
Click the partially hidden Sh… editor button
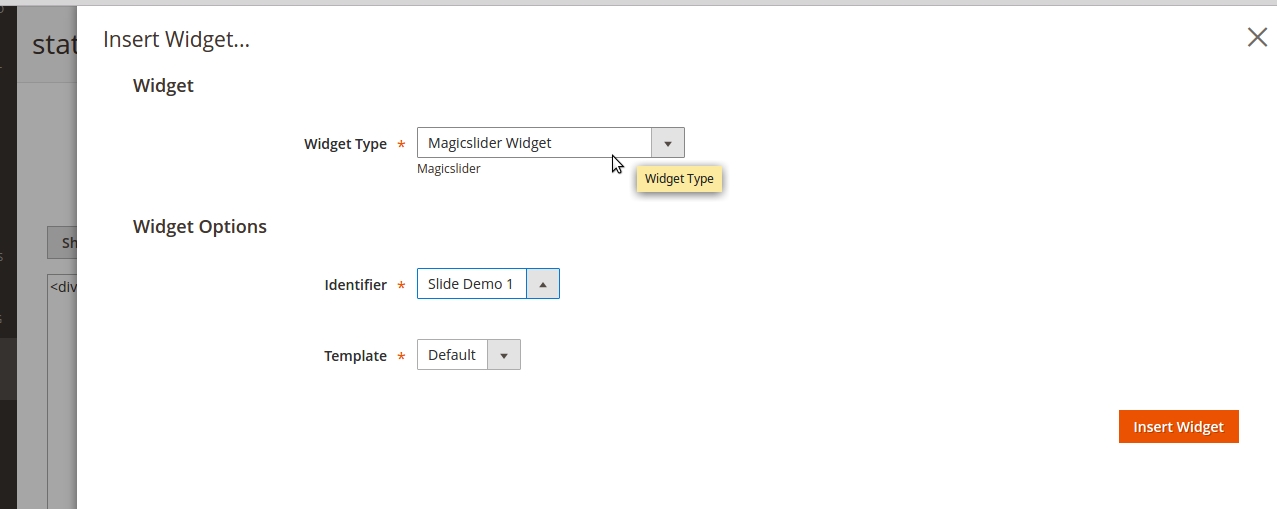[x=62, y=243]
